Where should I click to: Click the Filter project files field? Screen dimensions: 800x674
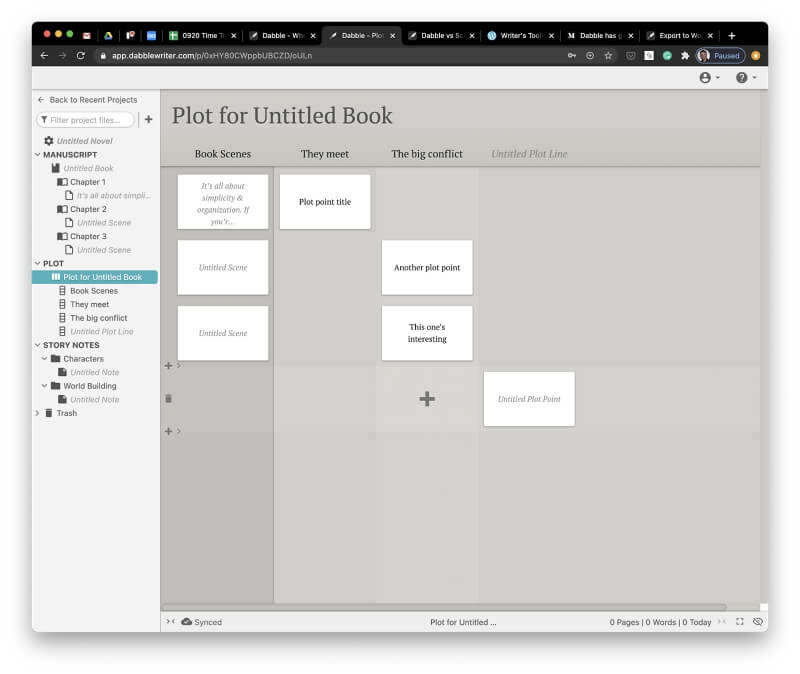(x=86, y=120)
